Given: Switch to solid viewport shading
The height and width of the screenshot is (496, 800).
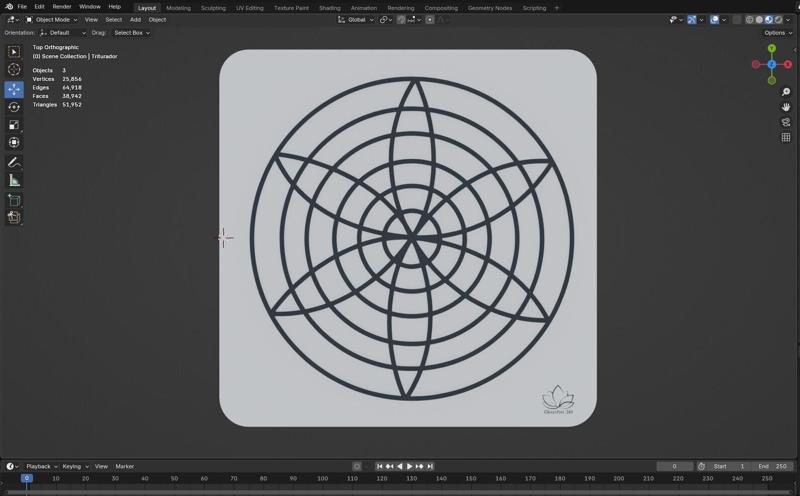Looking at the screenshot, I should tap(759, 20).
